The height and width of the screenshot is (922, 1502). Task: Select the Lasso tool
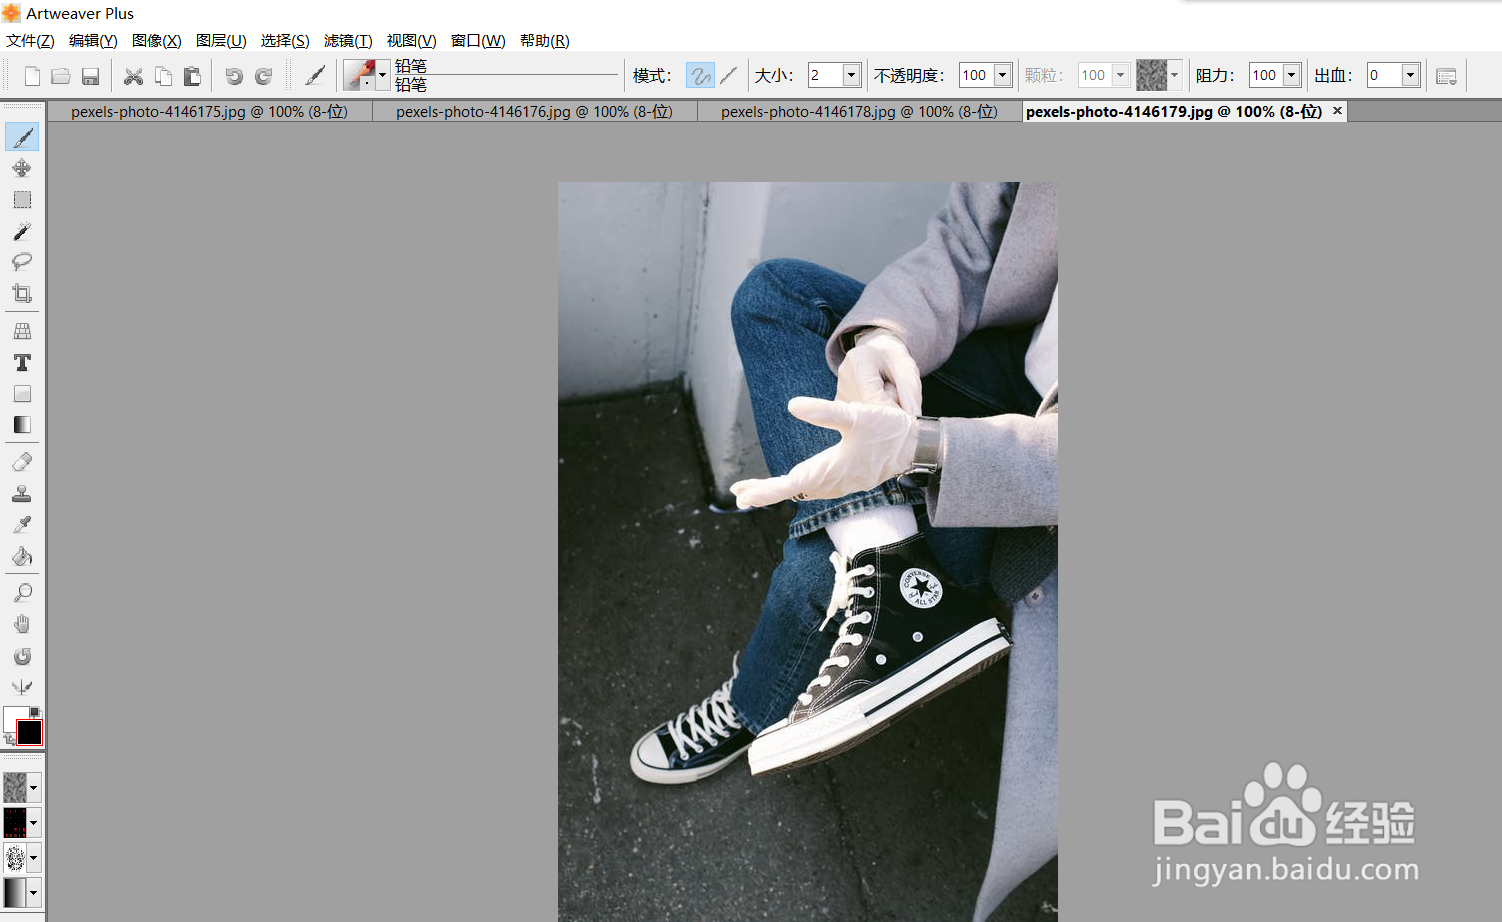tap(22, 262)
